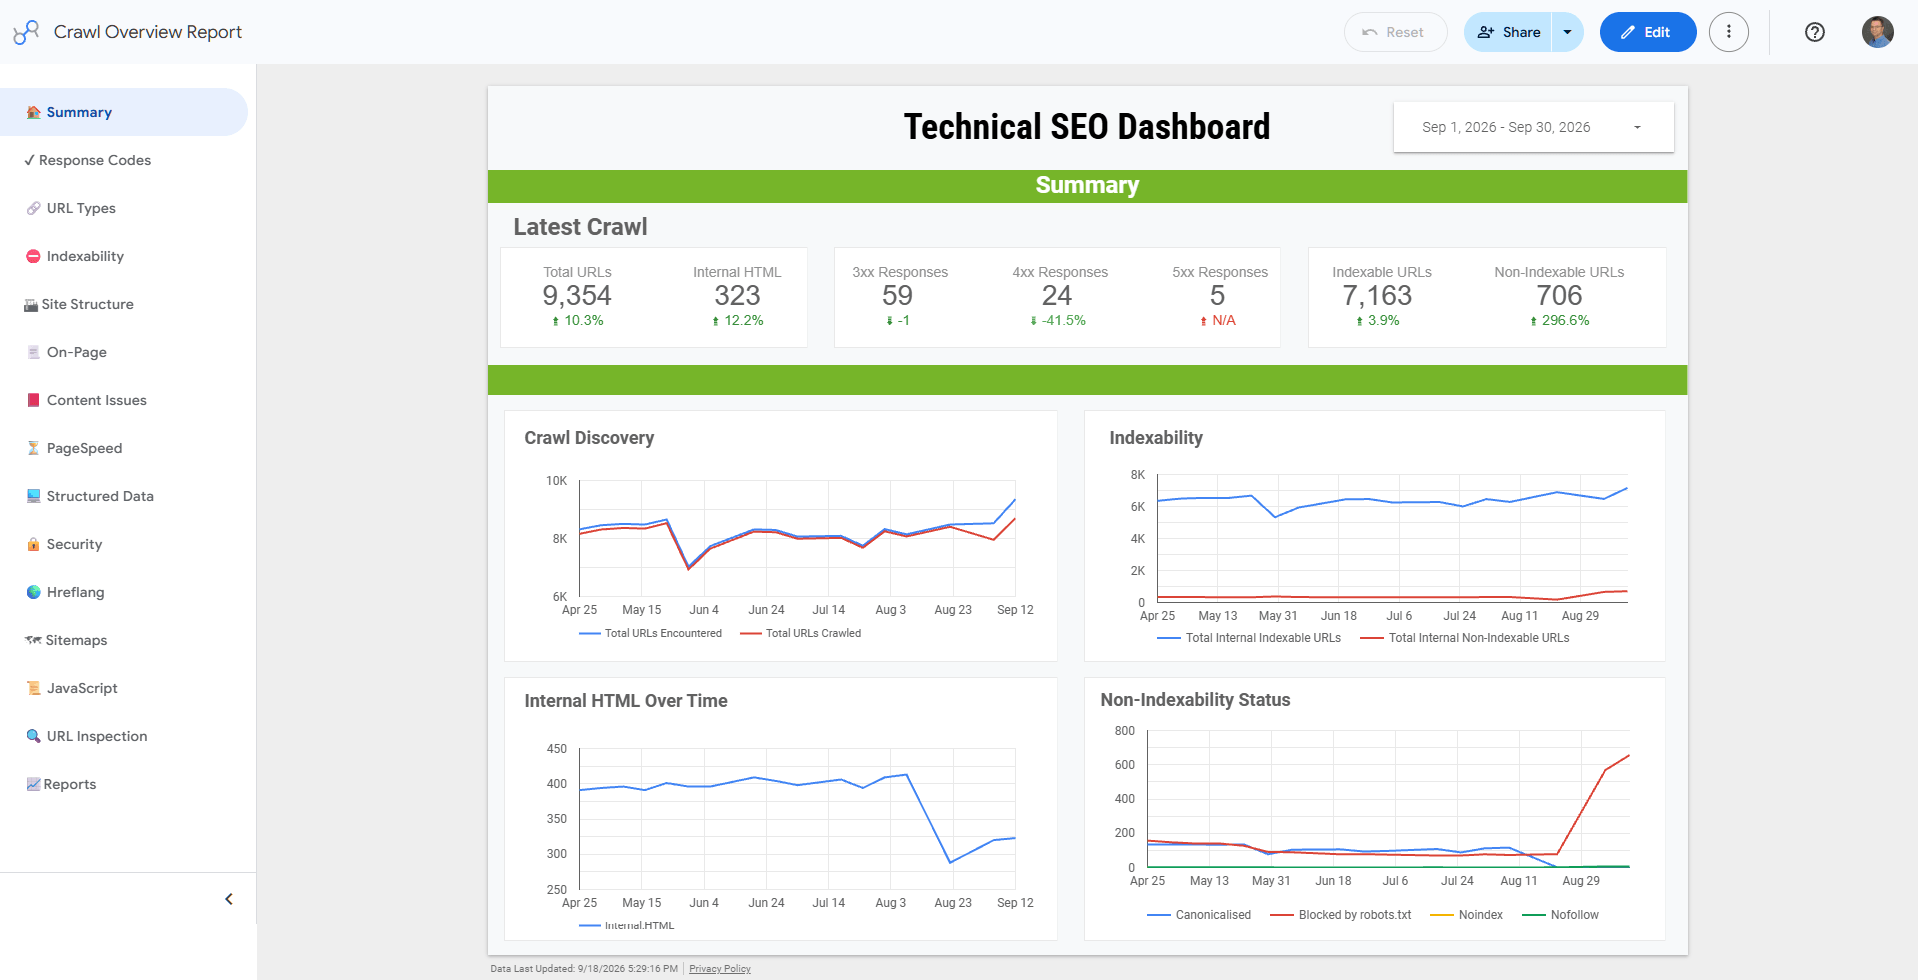This screenshot has height=980, width=1918.
Task: Click the blue Edit button
Action: [1647, 32]
